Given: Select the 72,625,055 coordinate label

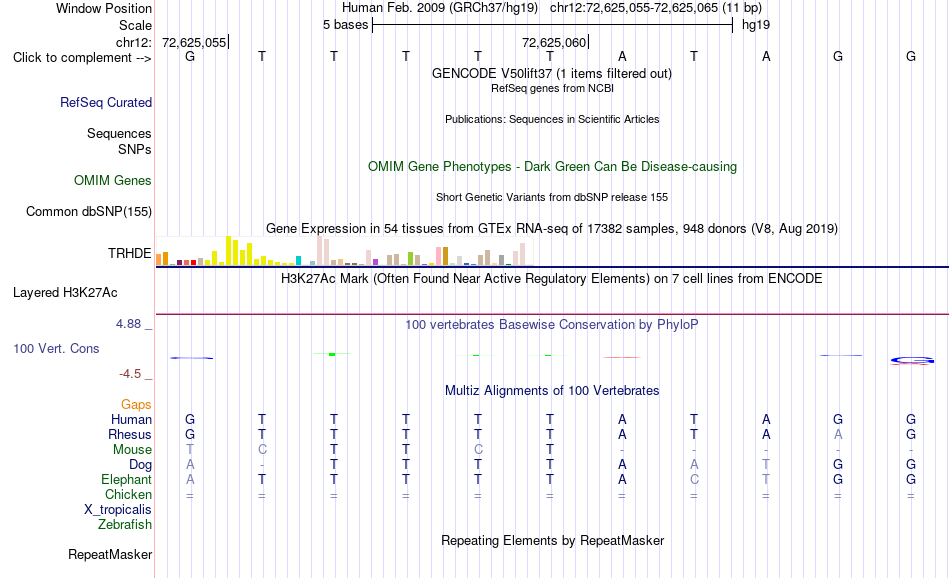Looking at the screenshot, I should pos(194,42).
